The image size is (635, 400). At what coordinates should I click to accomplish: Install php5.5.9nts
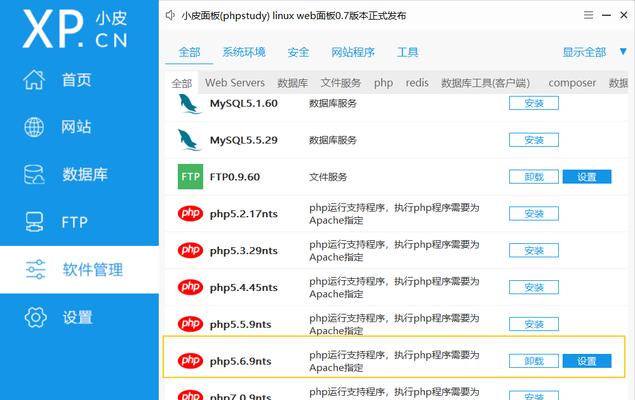coord(534,324)
